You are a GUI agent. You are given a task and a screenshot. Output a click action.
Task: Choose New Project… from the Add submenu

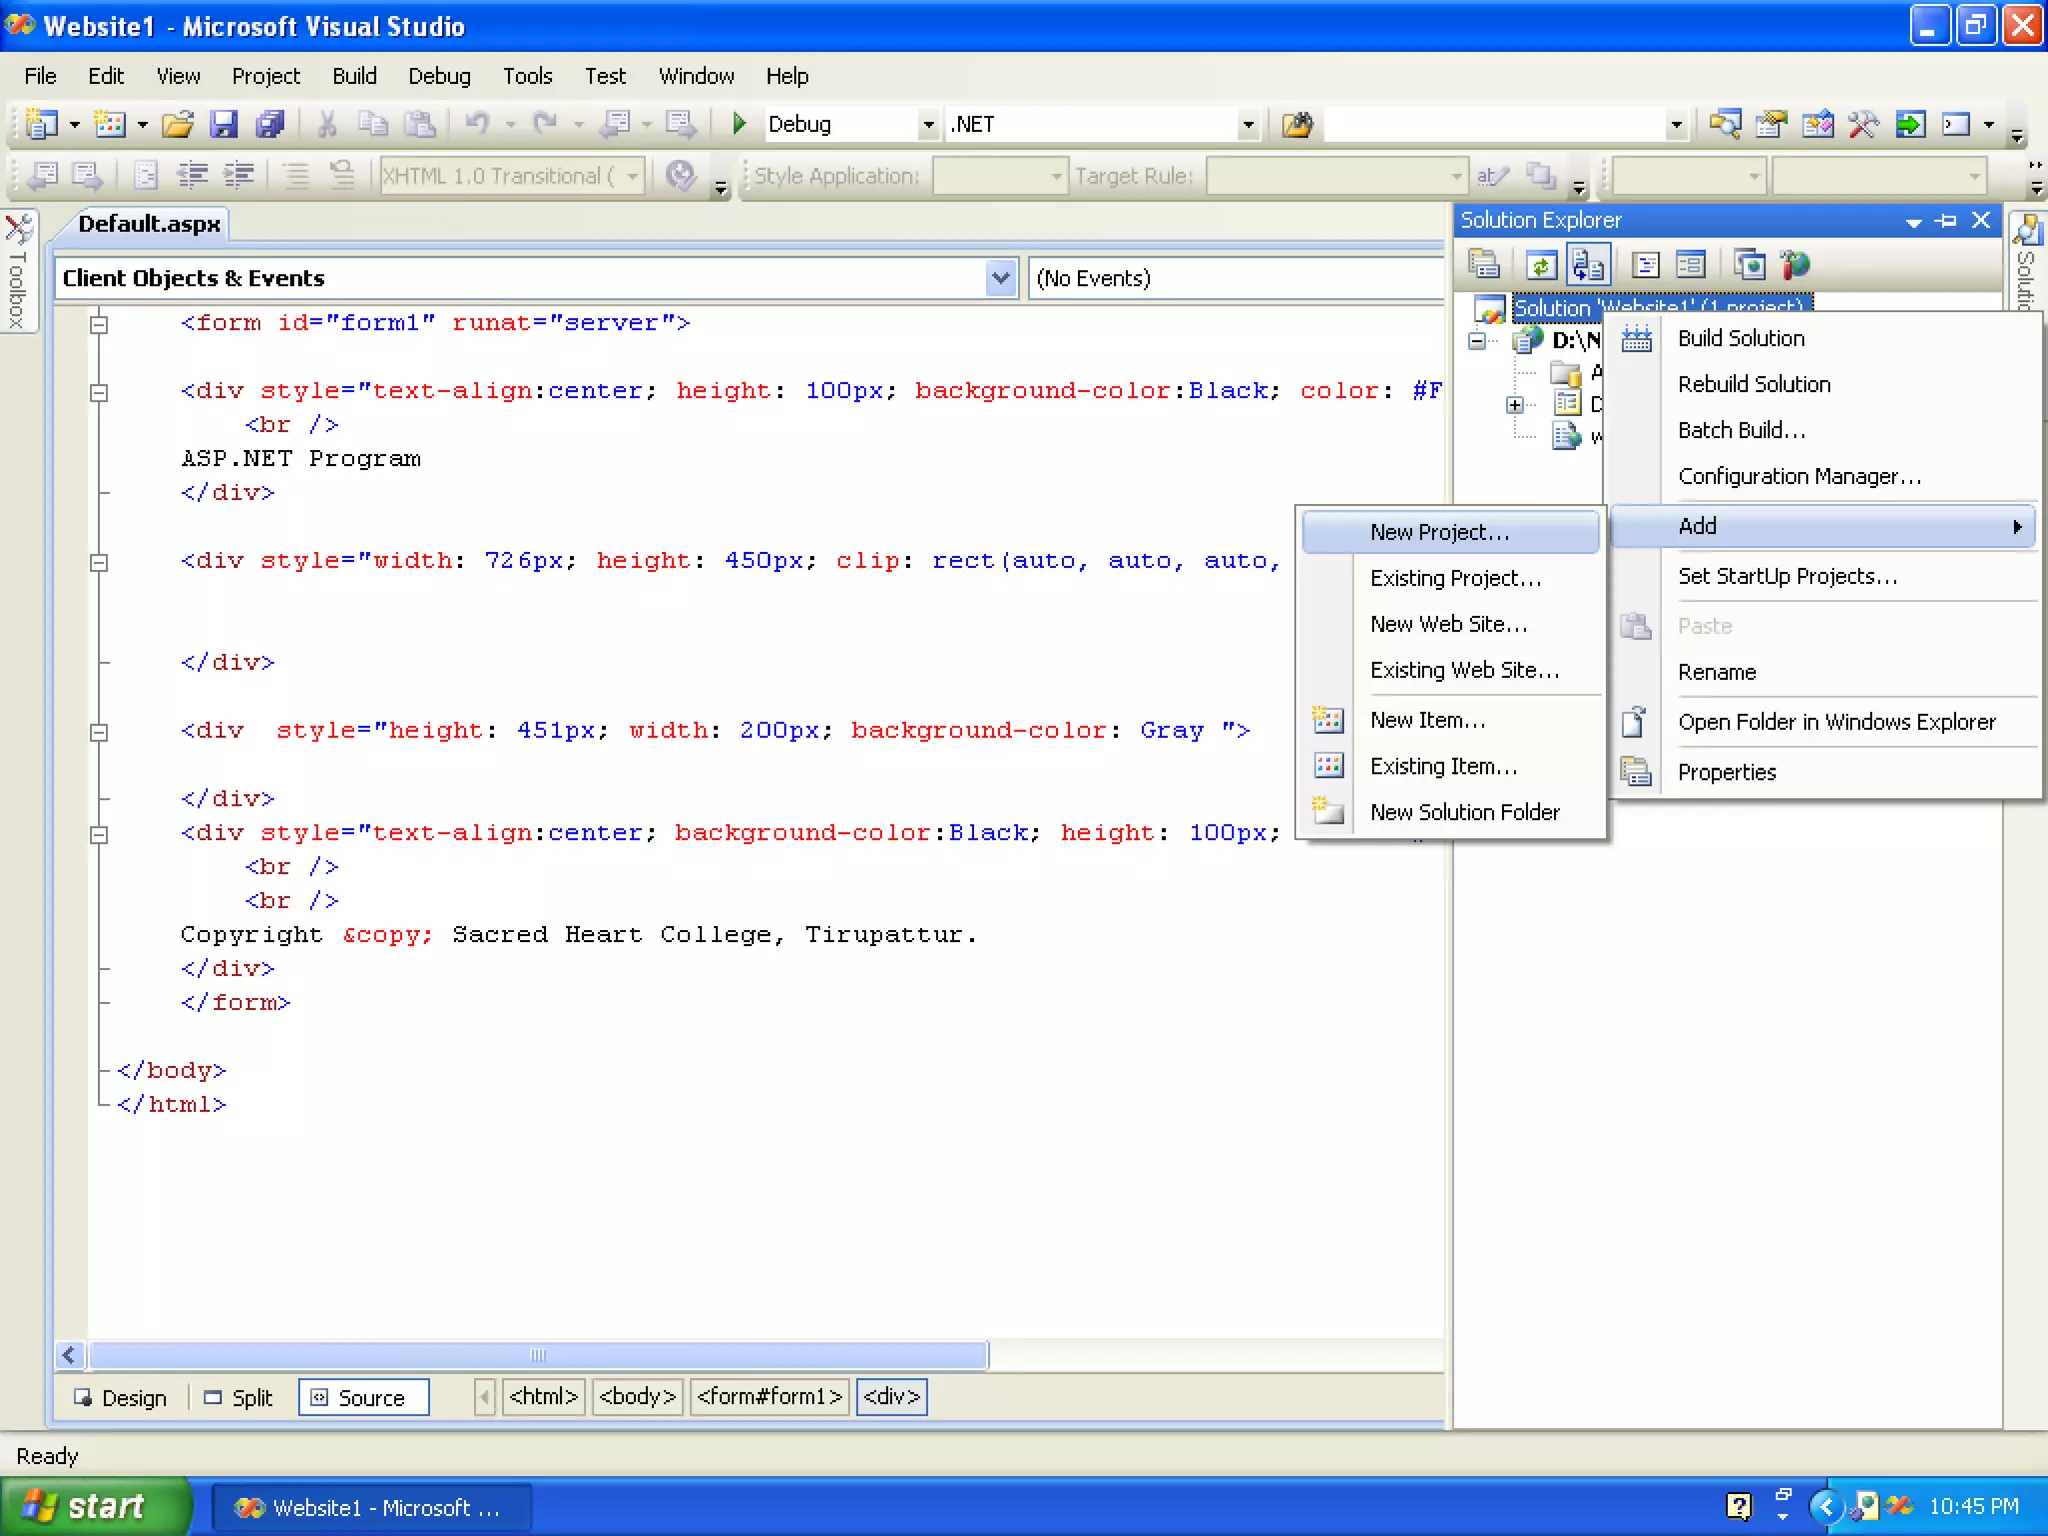(1451, 532)
